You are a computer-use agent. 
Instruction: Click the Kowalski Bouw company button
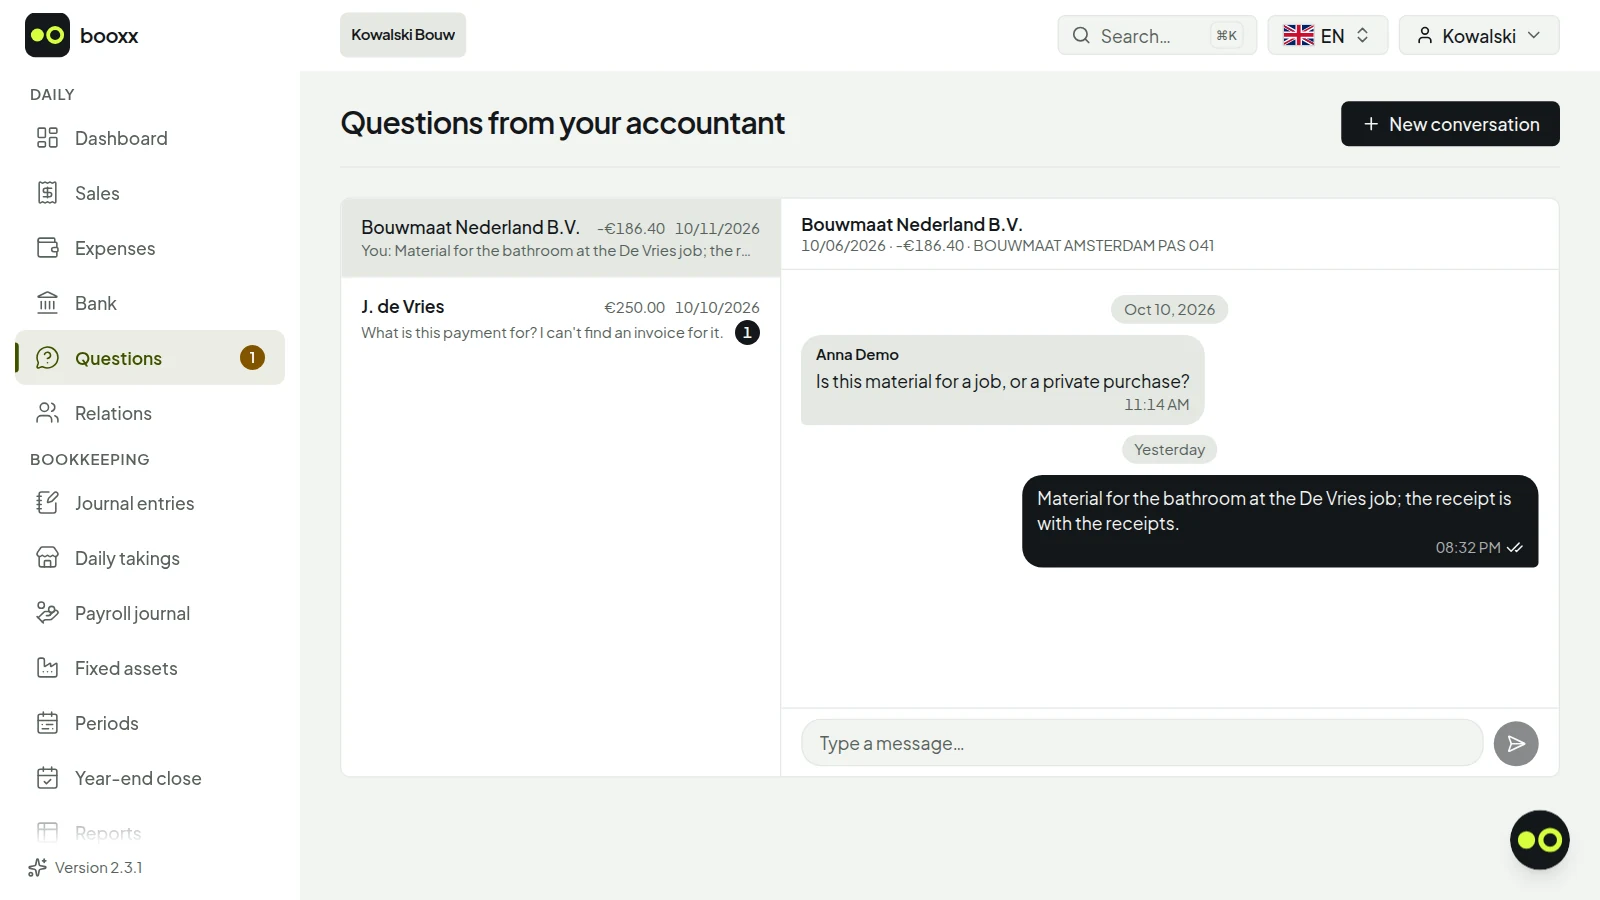pyautogui.click(x=403, y=35)
